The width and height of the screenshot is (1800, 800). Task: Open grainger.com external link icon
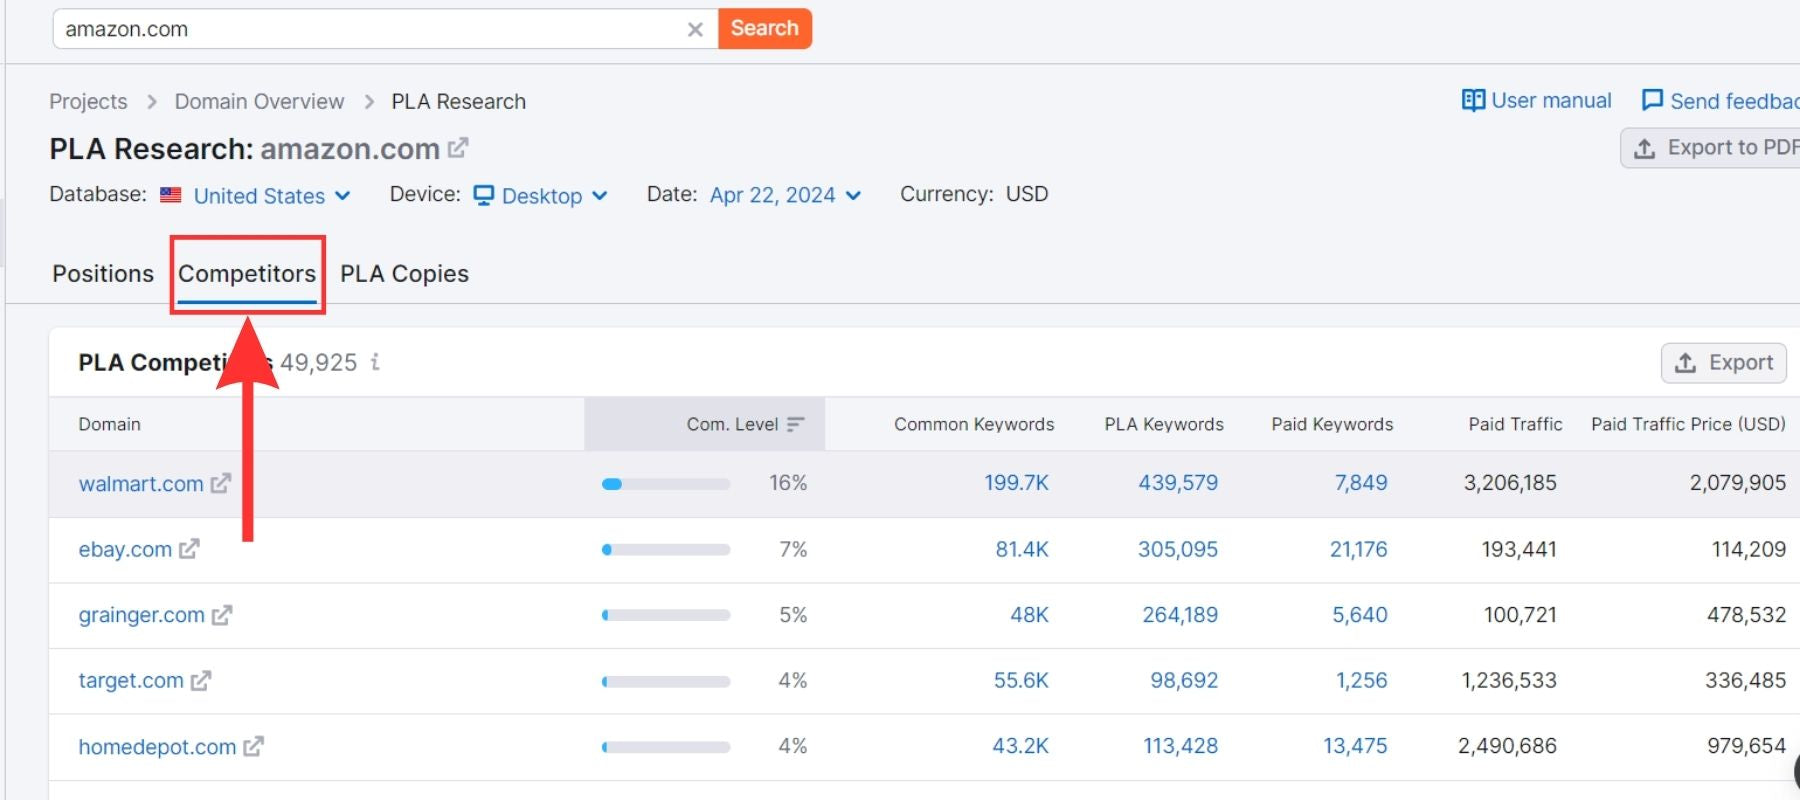point(222,615)
